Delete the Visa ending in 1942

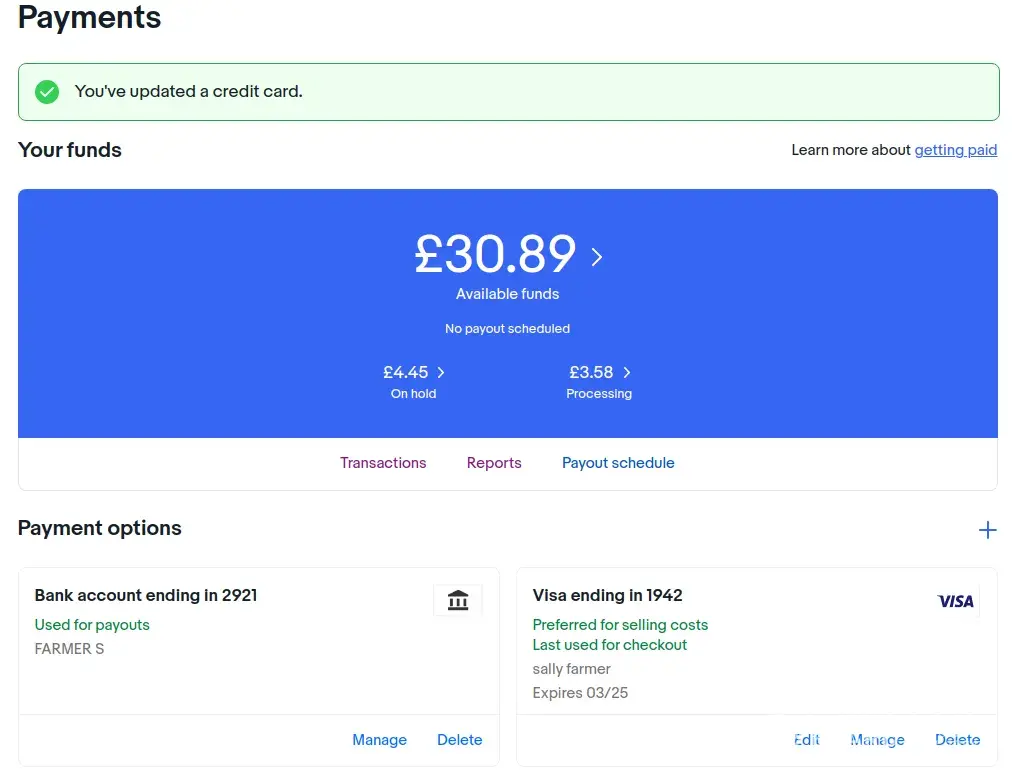click(957, 740)
